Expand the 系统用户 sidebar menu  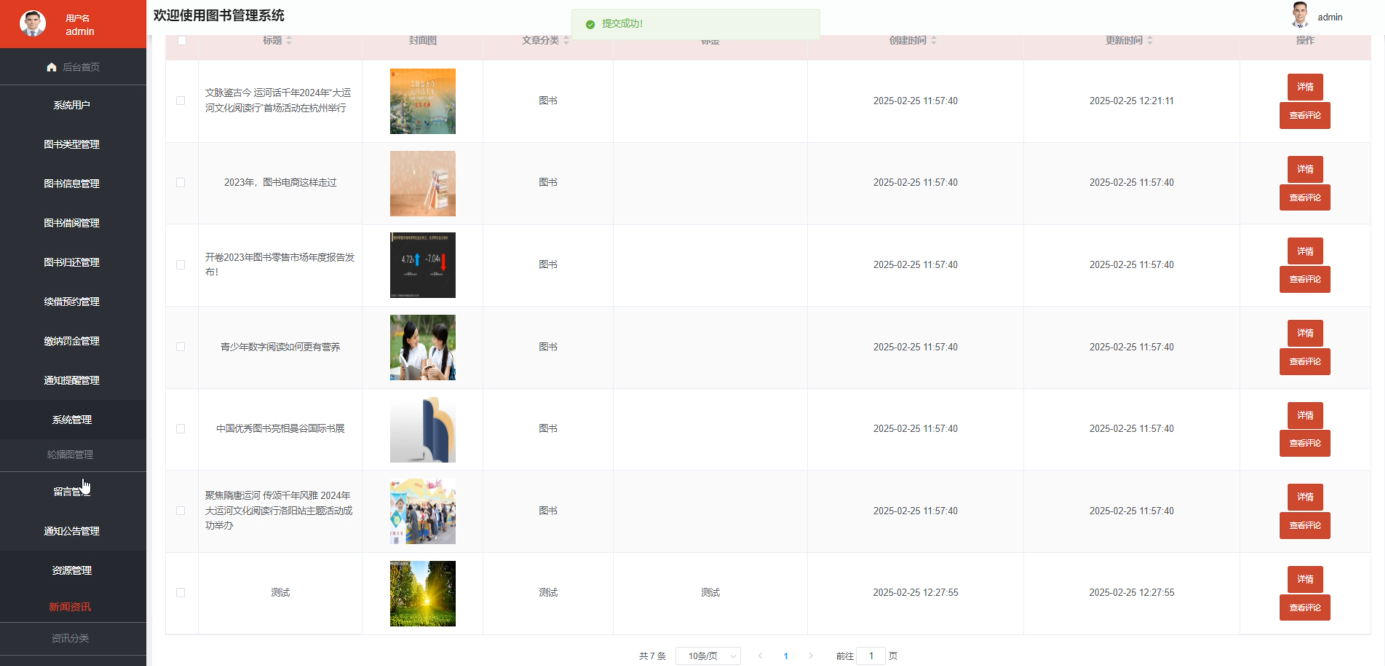pyautogui.click(x=73, y=105)
